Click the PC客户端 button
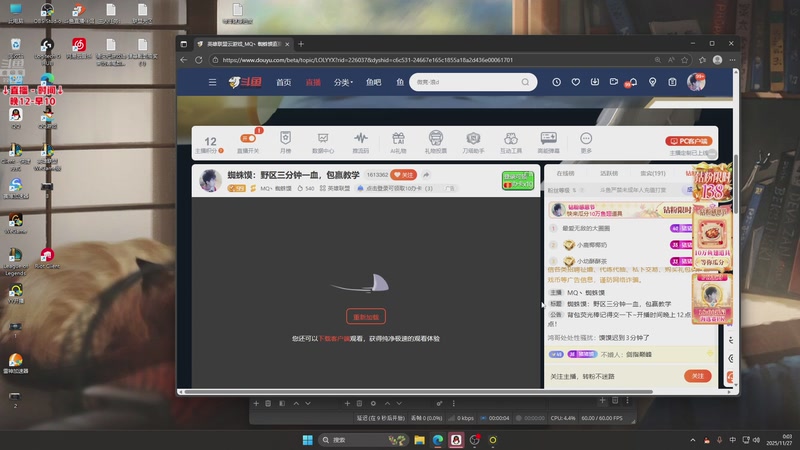 click(689, 141)
